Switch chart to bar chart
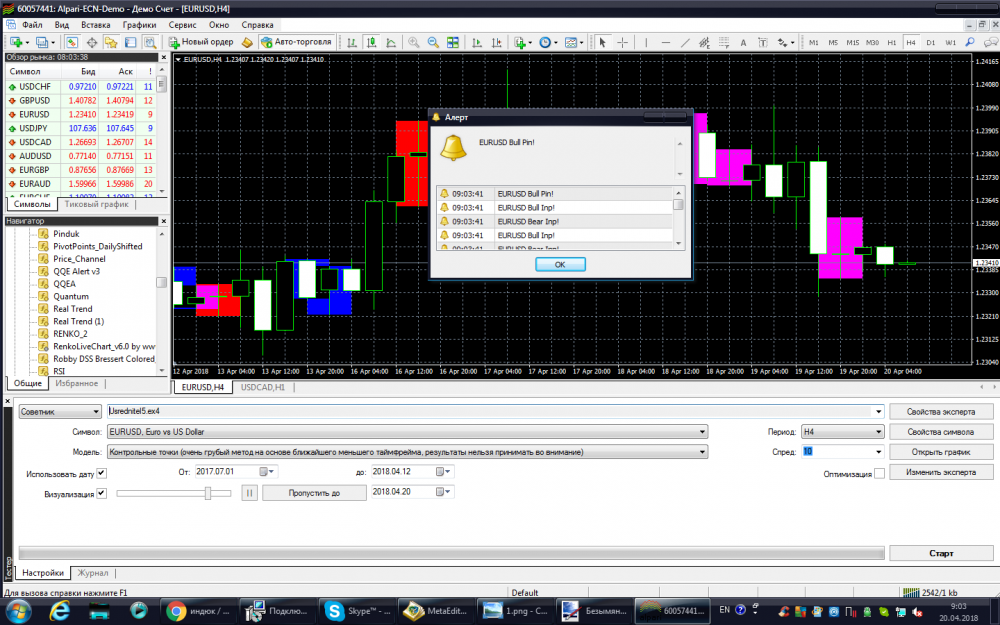1000x625 pixels. pos(352,42)
